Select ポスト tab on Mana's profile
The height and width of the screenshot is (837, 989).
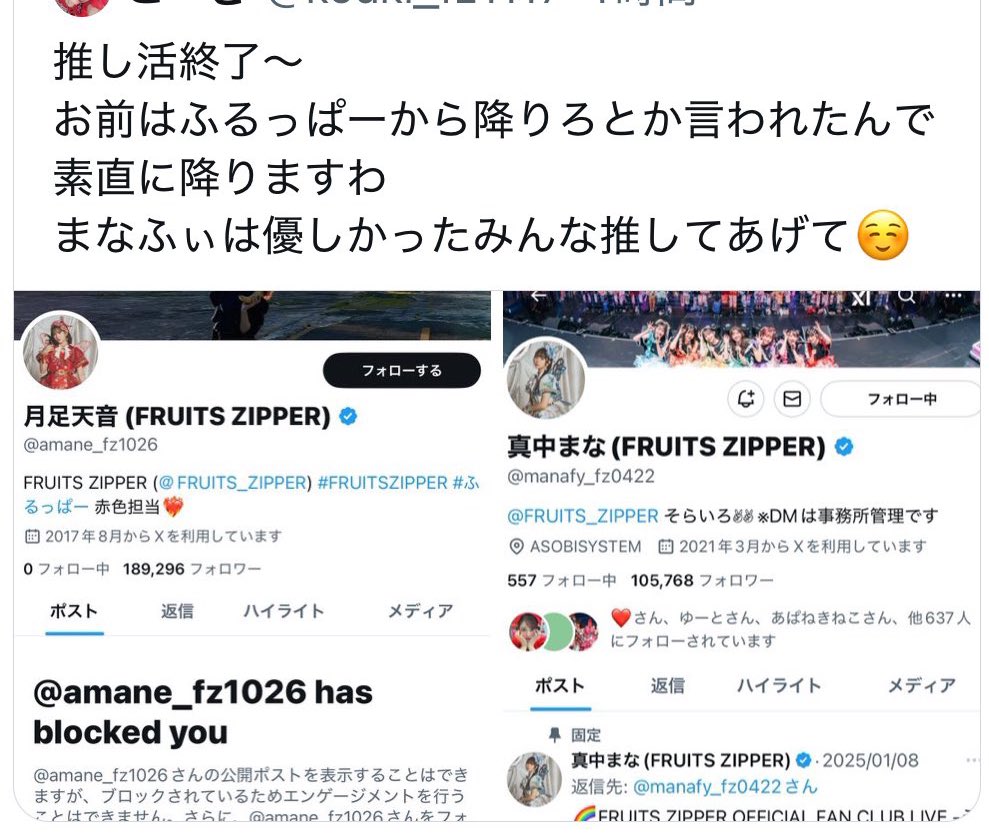tap(560, 685)
